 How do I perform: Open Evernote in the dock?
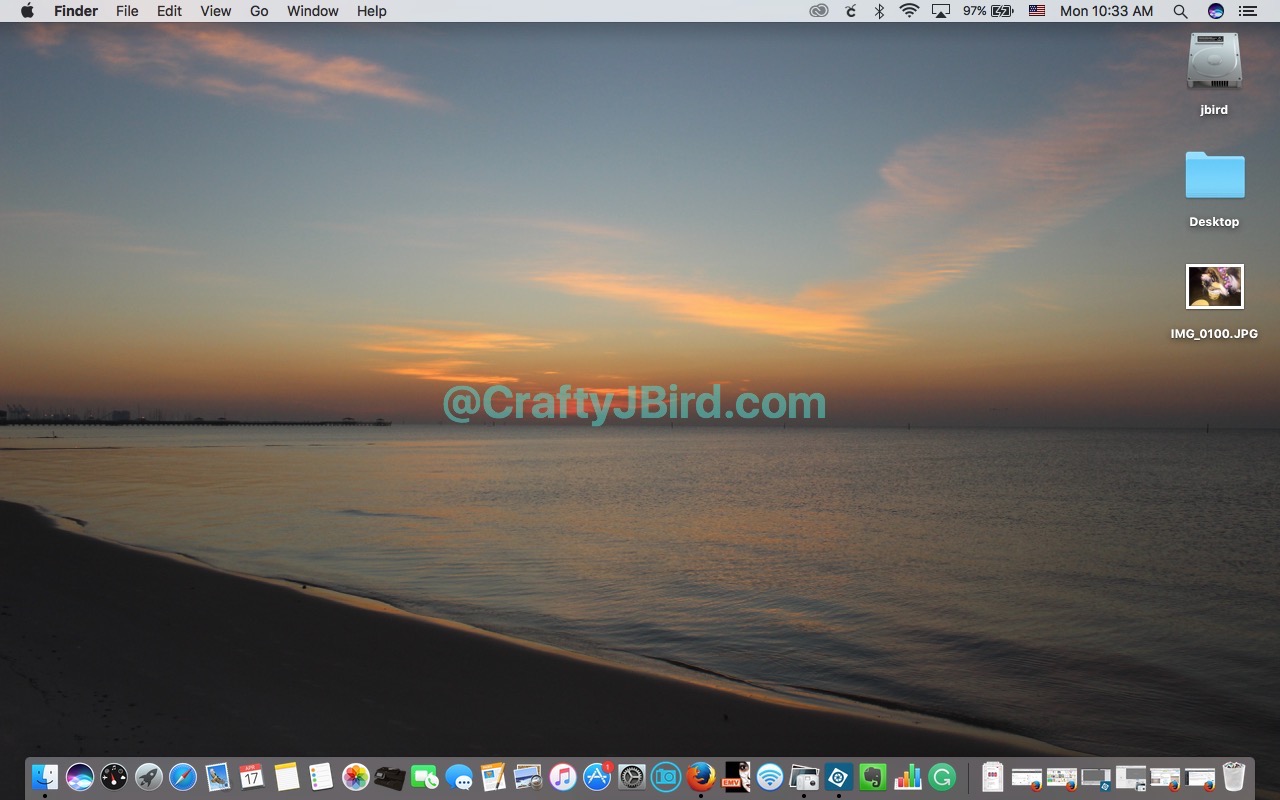[x=873, y=777]
